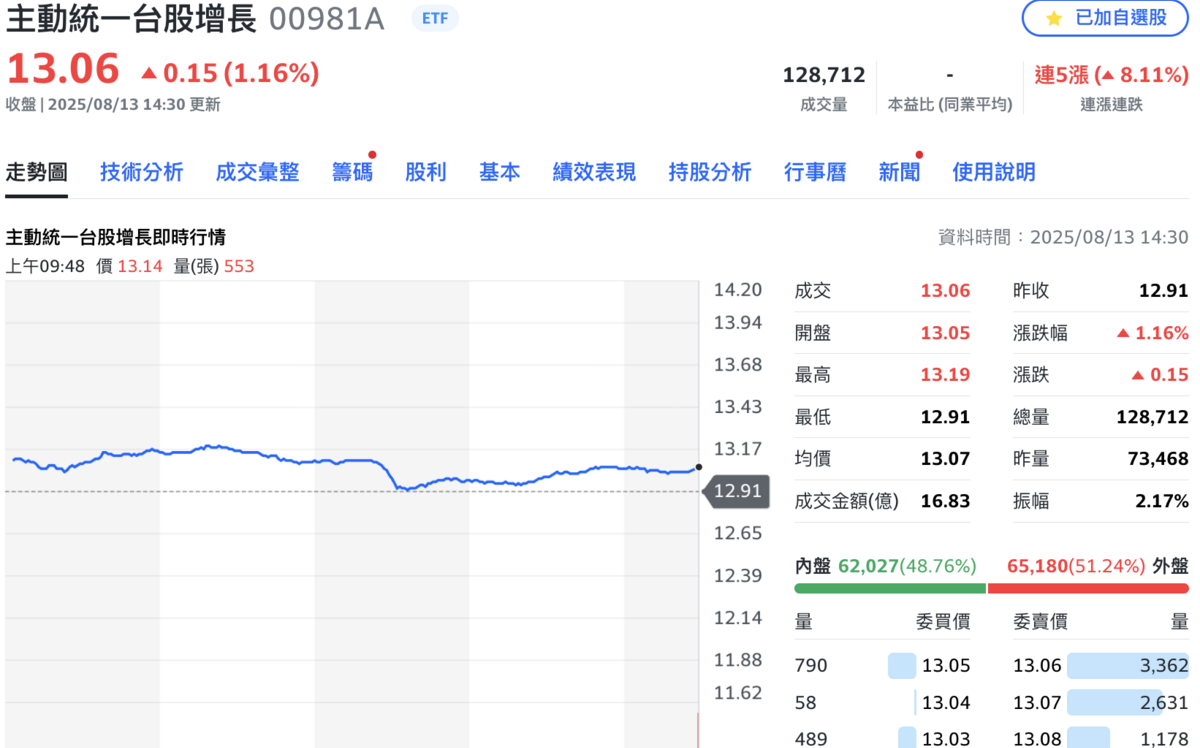Click the 本益比 (同業平均) label

[949, 104]
